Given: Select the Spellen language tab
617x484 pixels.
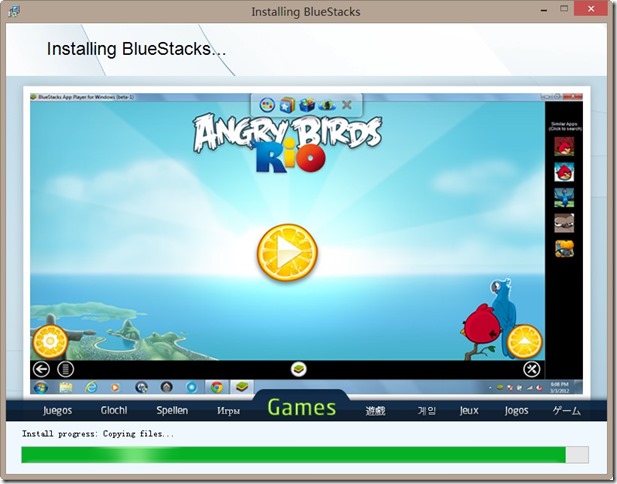Looking at the screenshot, I should click(172, 410).
